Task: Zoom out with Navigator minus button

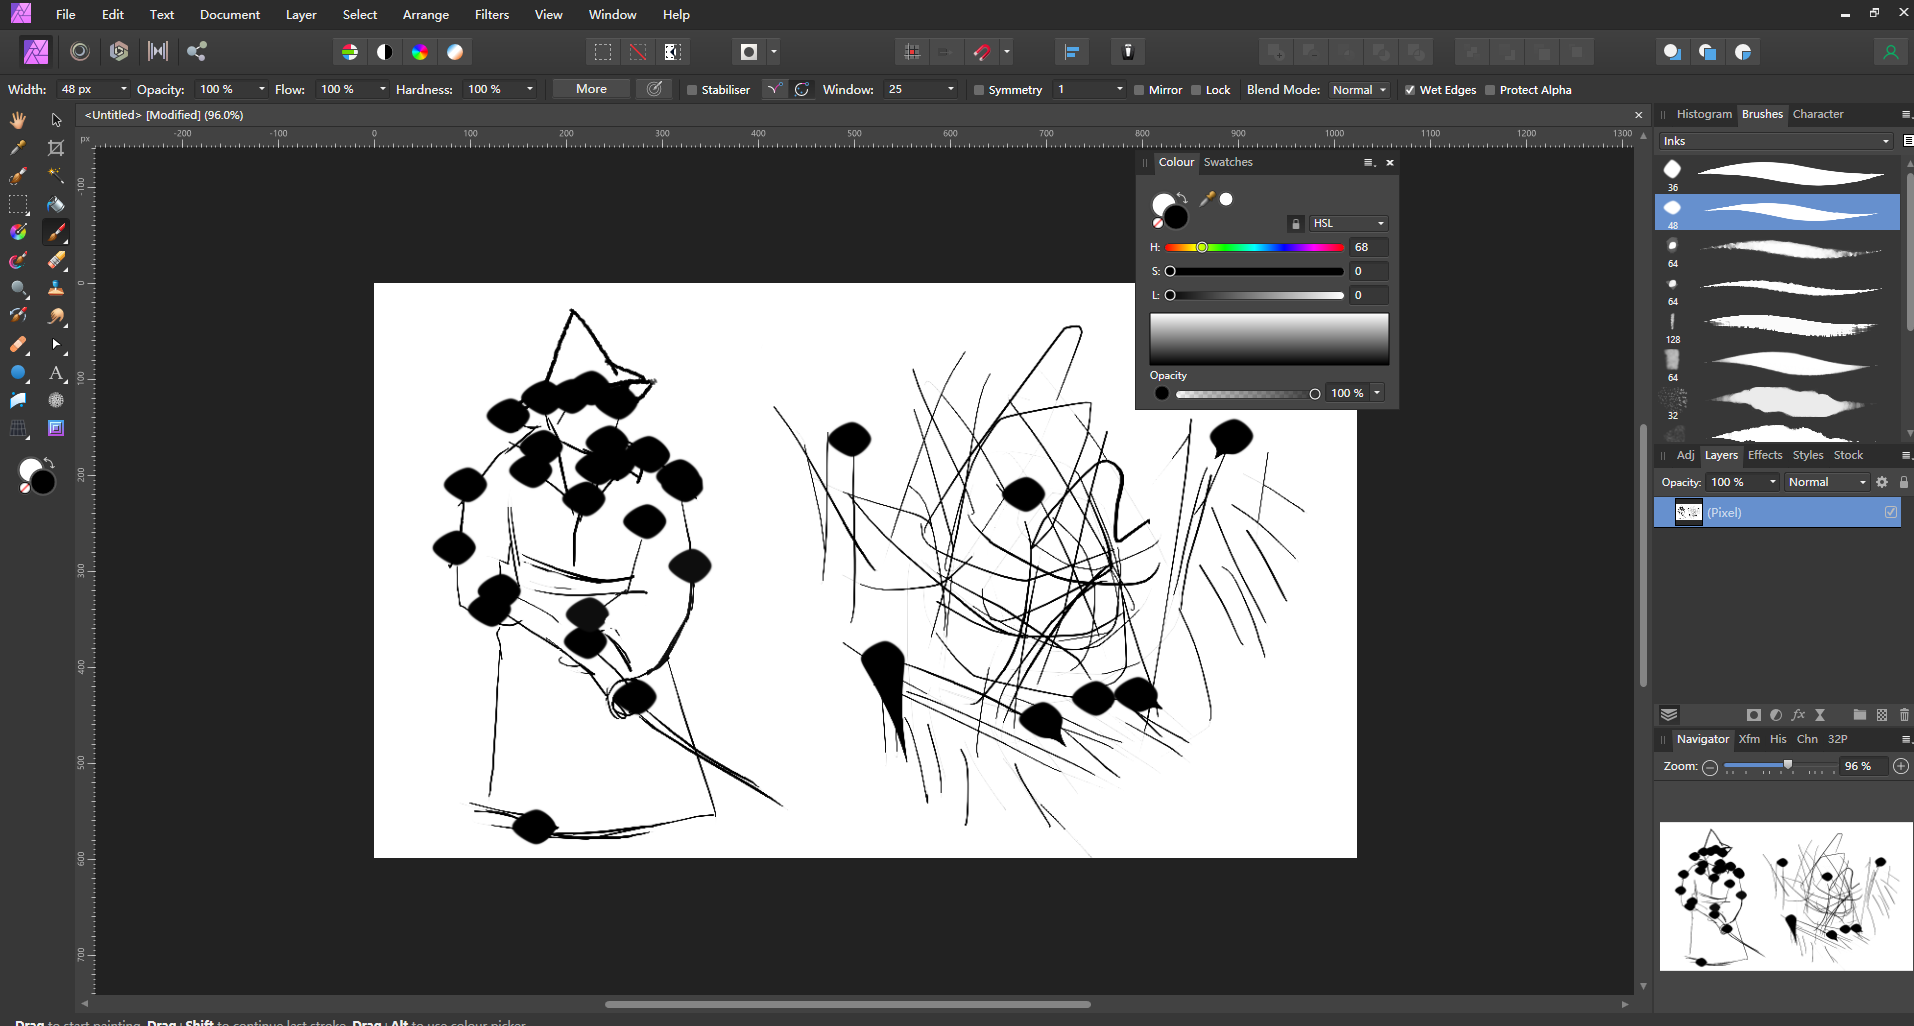Action: coord(1710,767)
